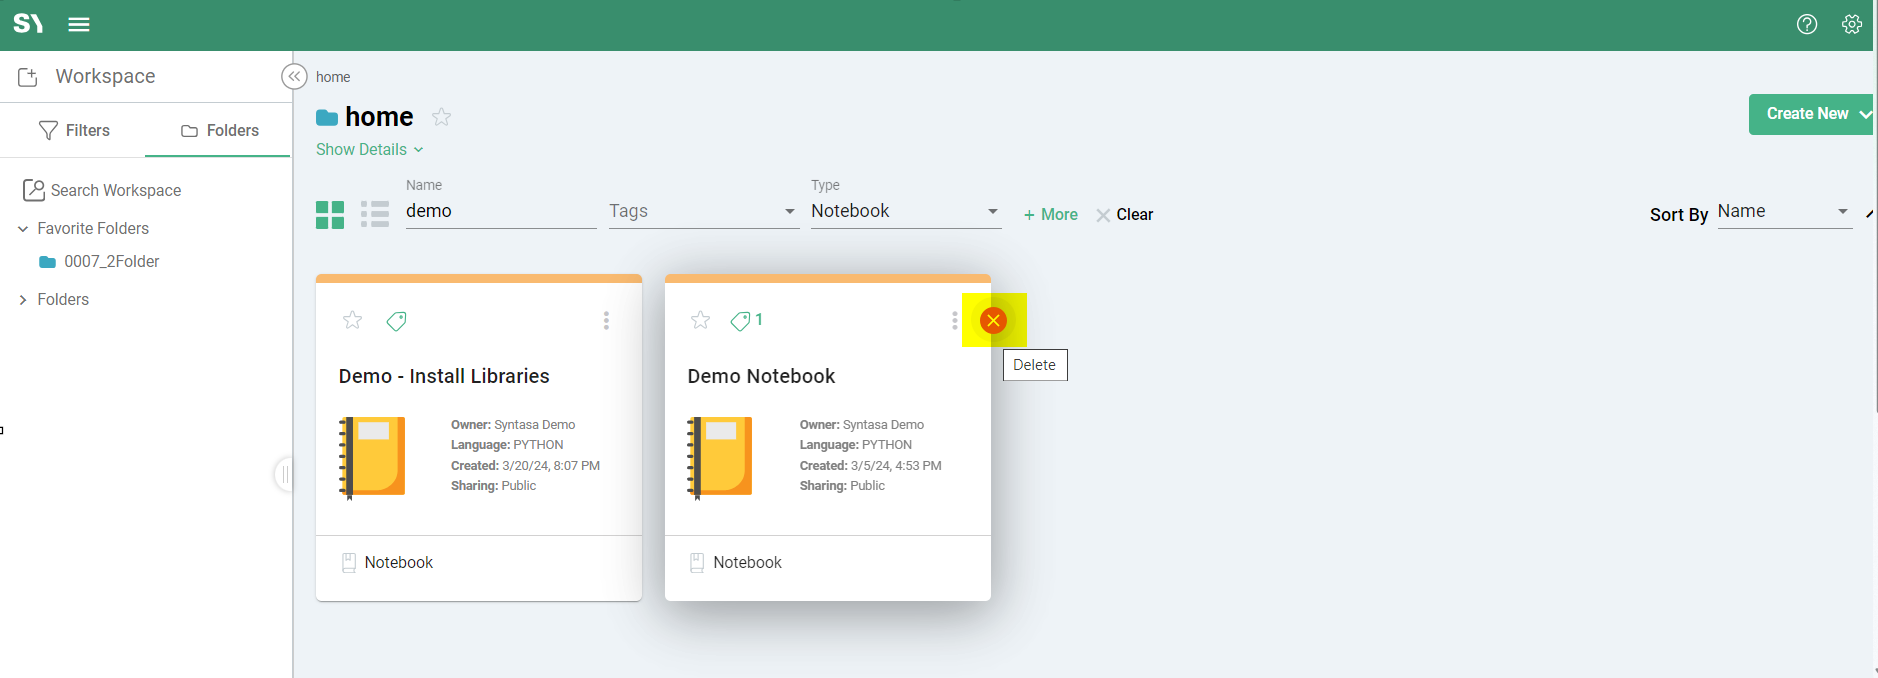This screenshot has width=1878, height=678.
Task: Collapse the sidebar with double-chevron button
Action: pos(294,77)
